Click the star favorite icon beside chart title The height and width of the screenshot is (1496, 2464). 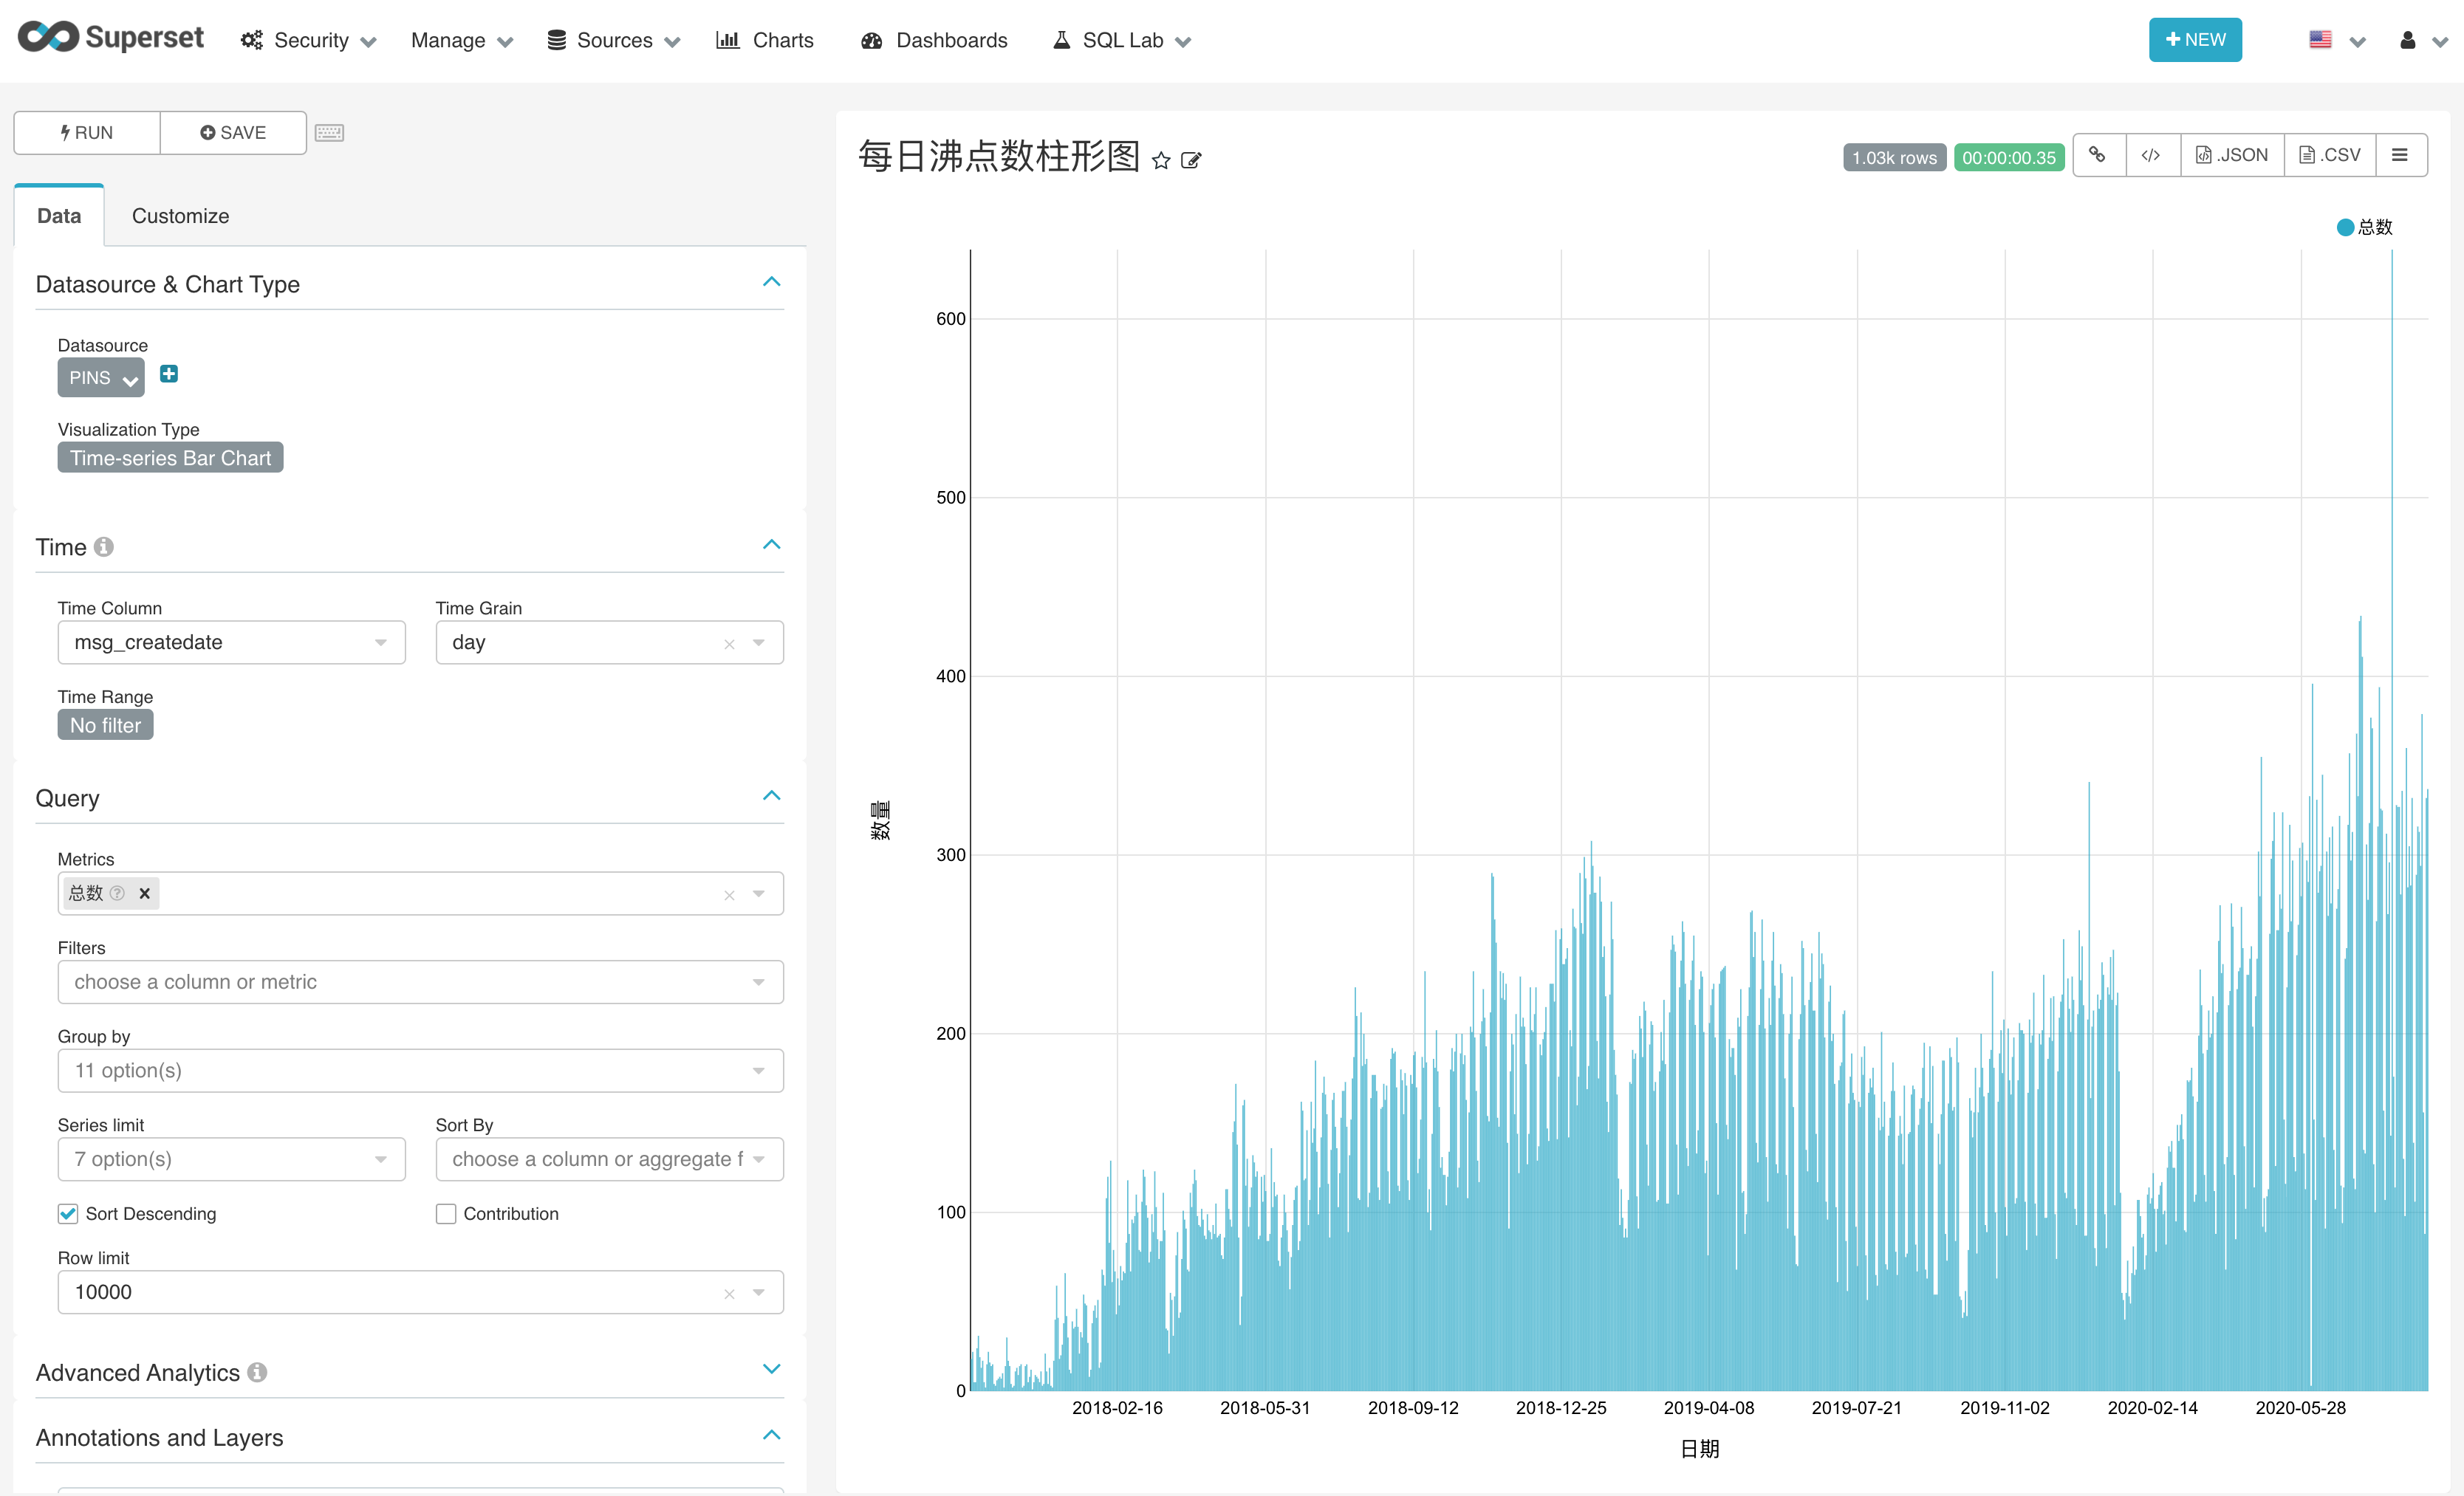[x=1160, y=160]
